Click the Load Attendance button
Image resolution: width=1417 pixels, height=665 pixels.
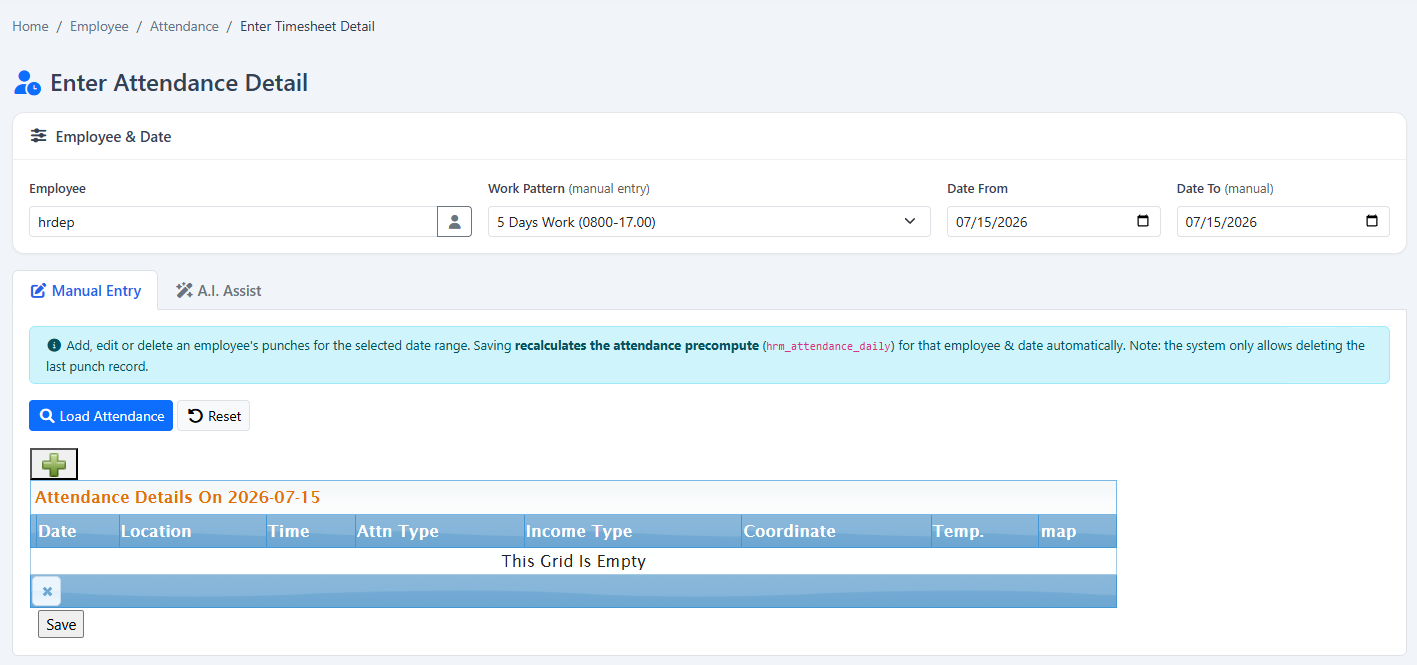(101, 416)
